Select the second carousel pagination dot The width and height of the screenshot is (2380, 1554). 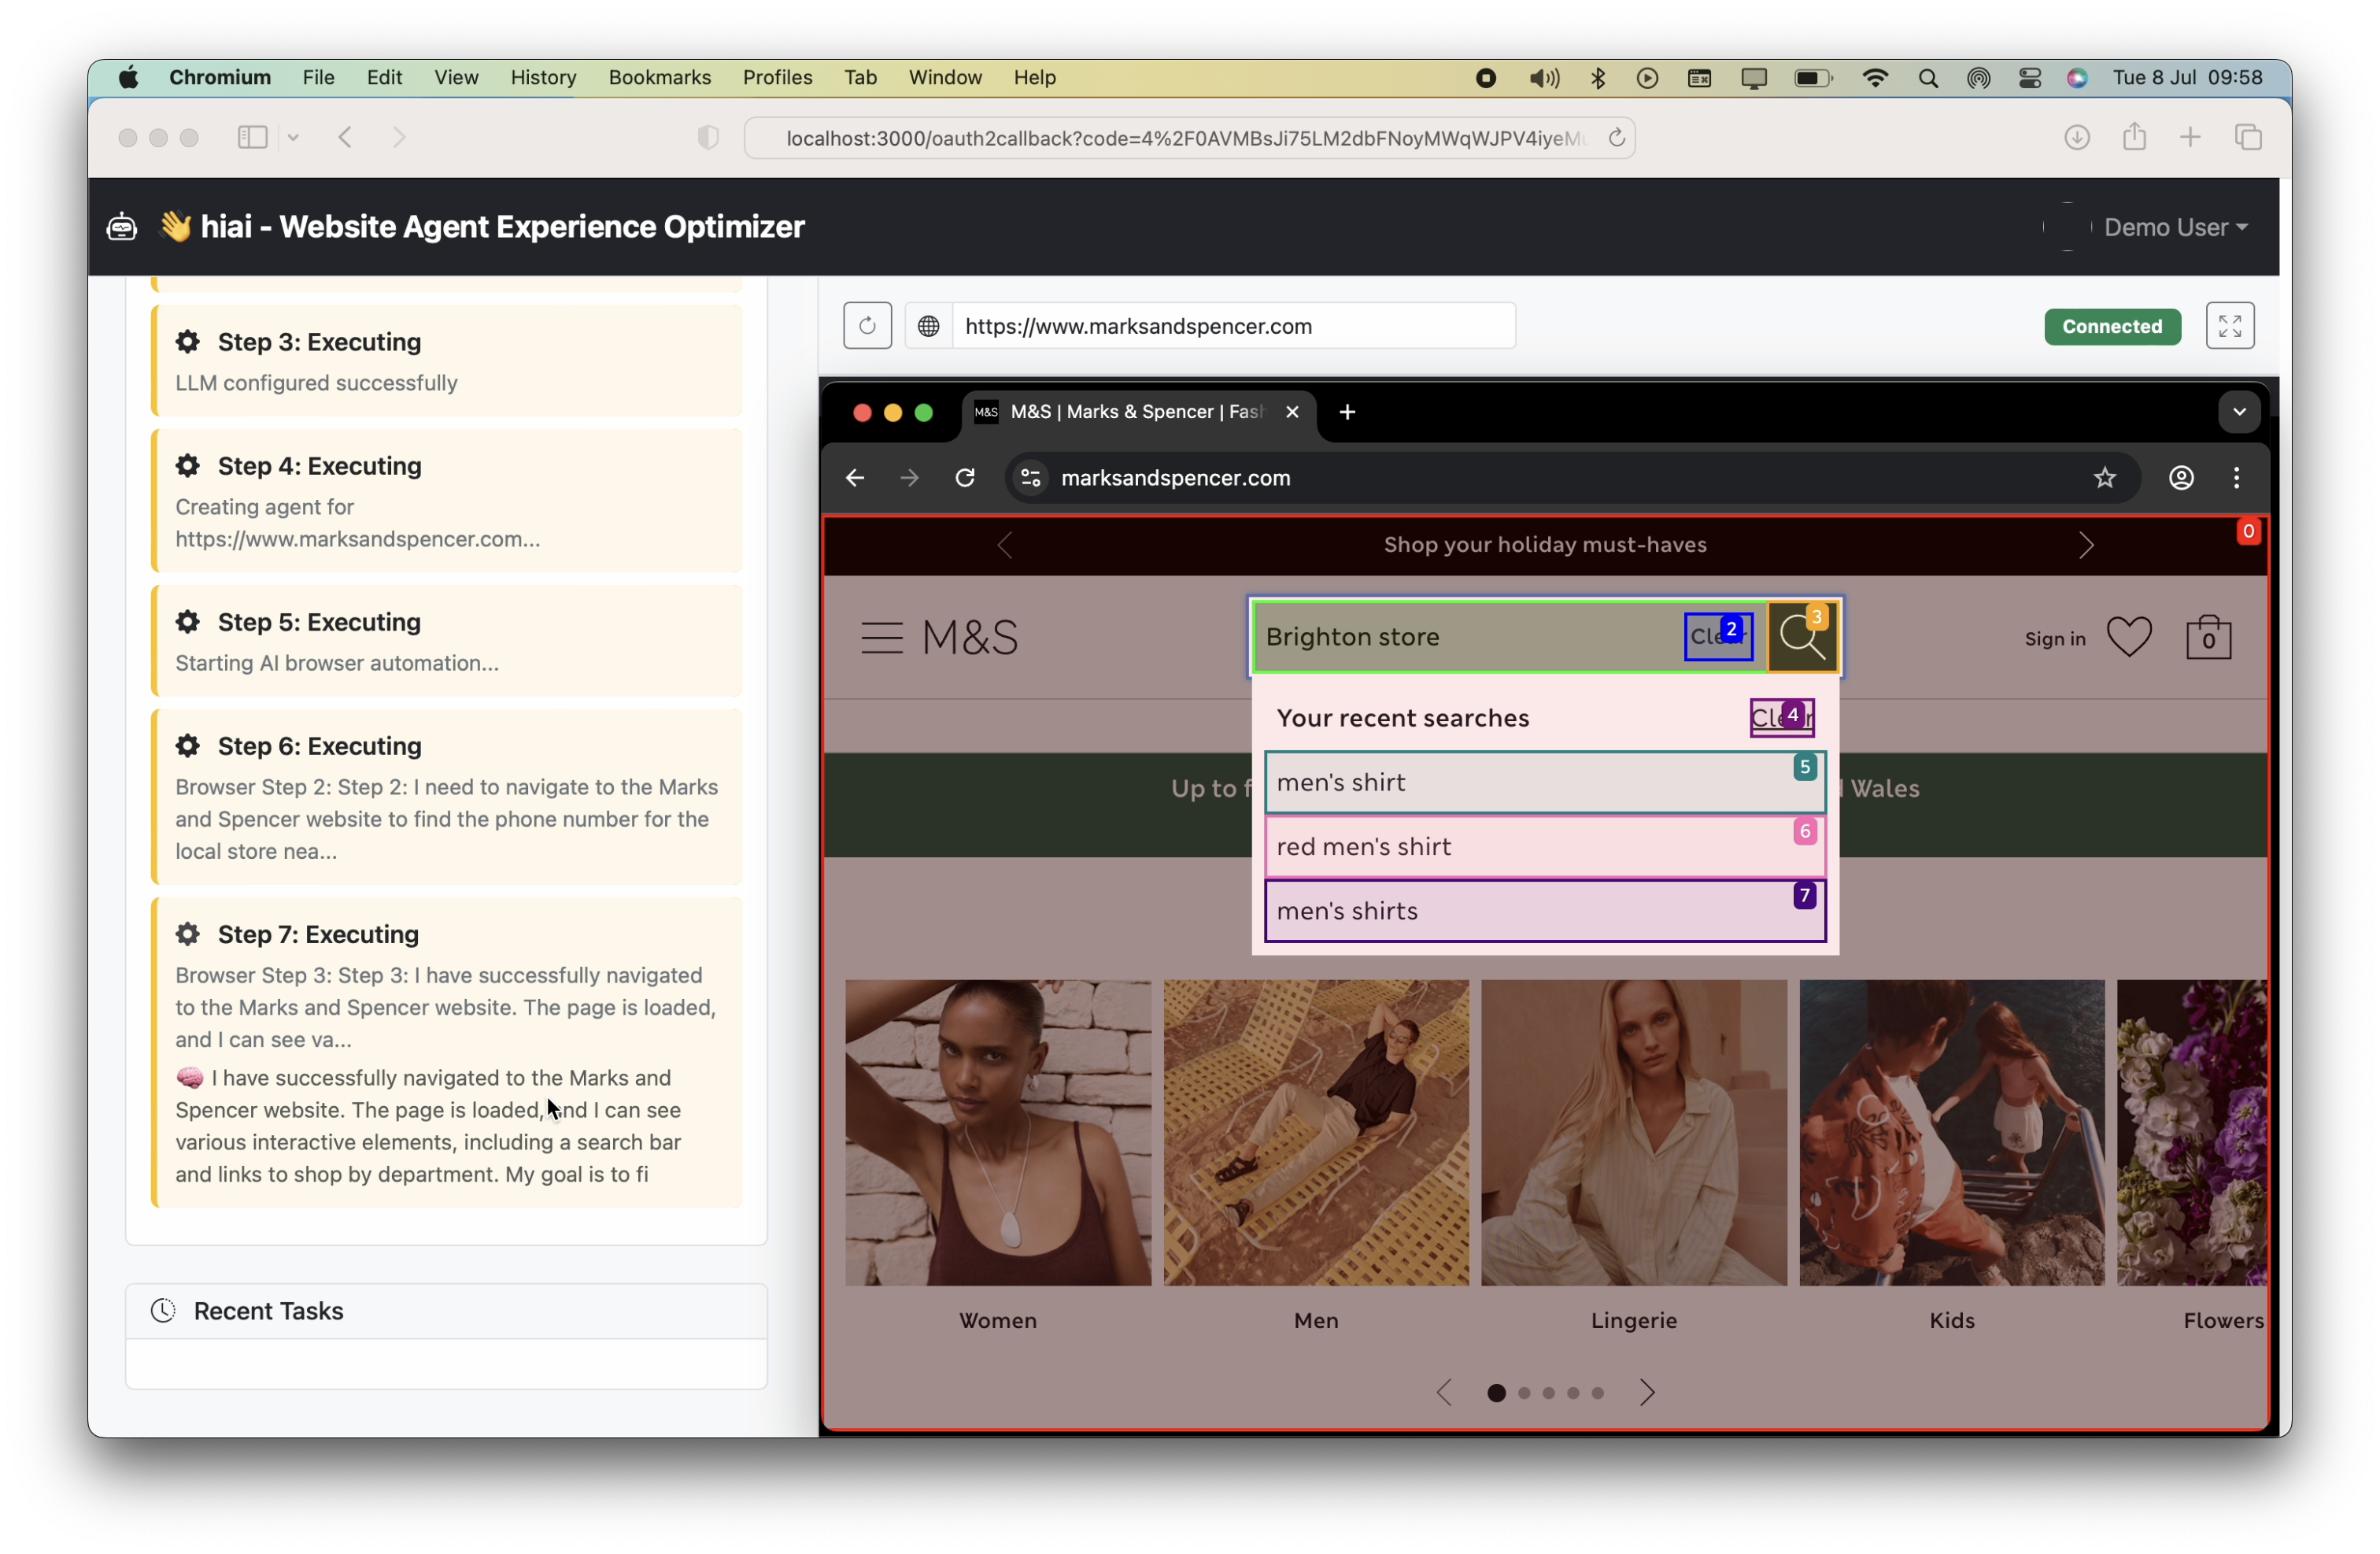point(1522,1393)
